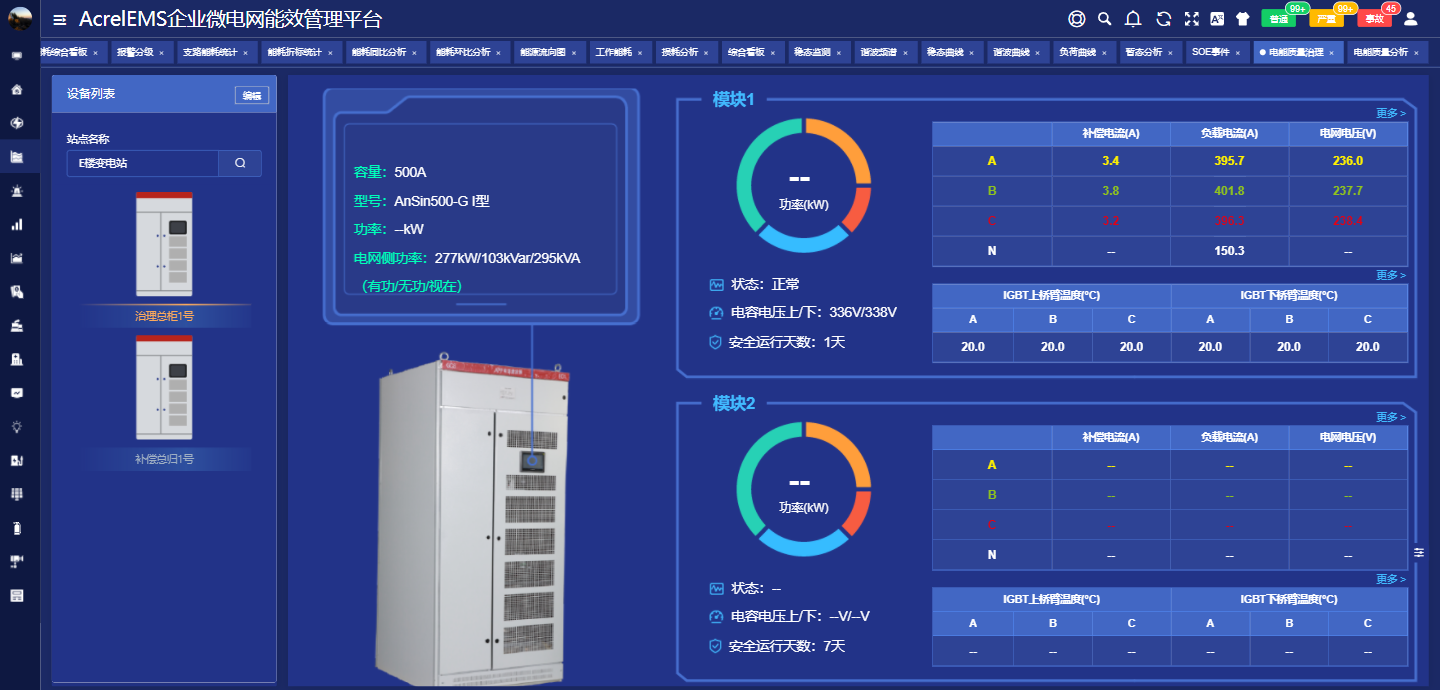Open 更多 link above 模块1 IGBT temperature table
The image size is (1440, 690).
1391,275
